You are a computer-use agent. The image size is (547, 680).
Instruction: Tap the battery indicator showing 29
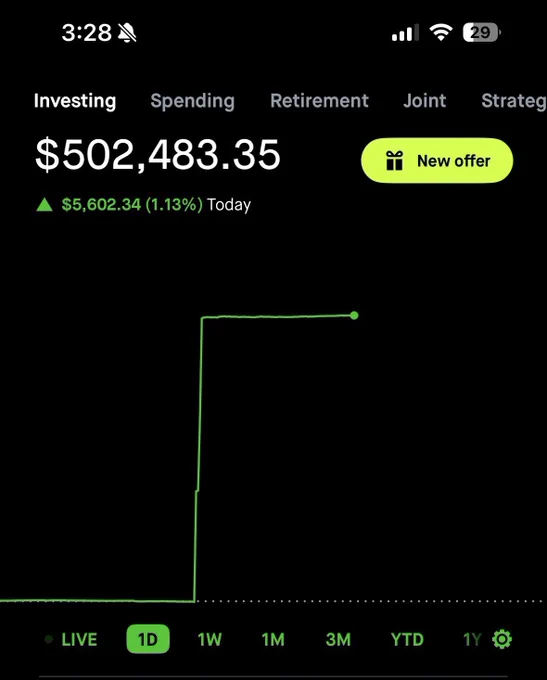(x=481, y=33)
